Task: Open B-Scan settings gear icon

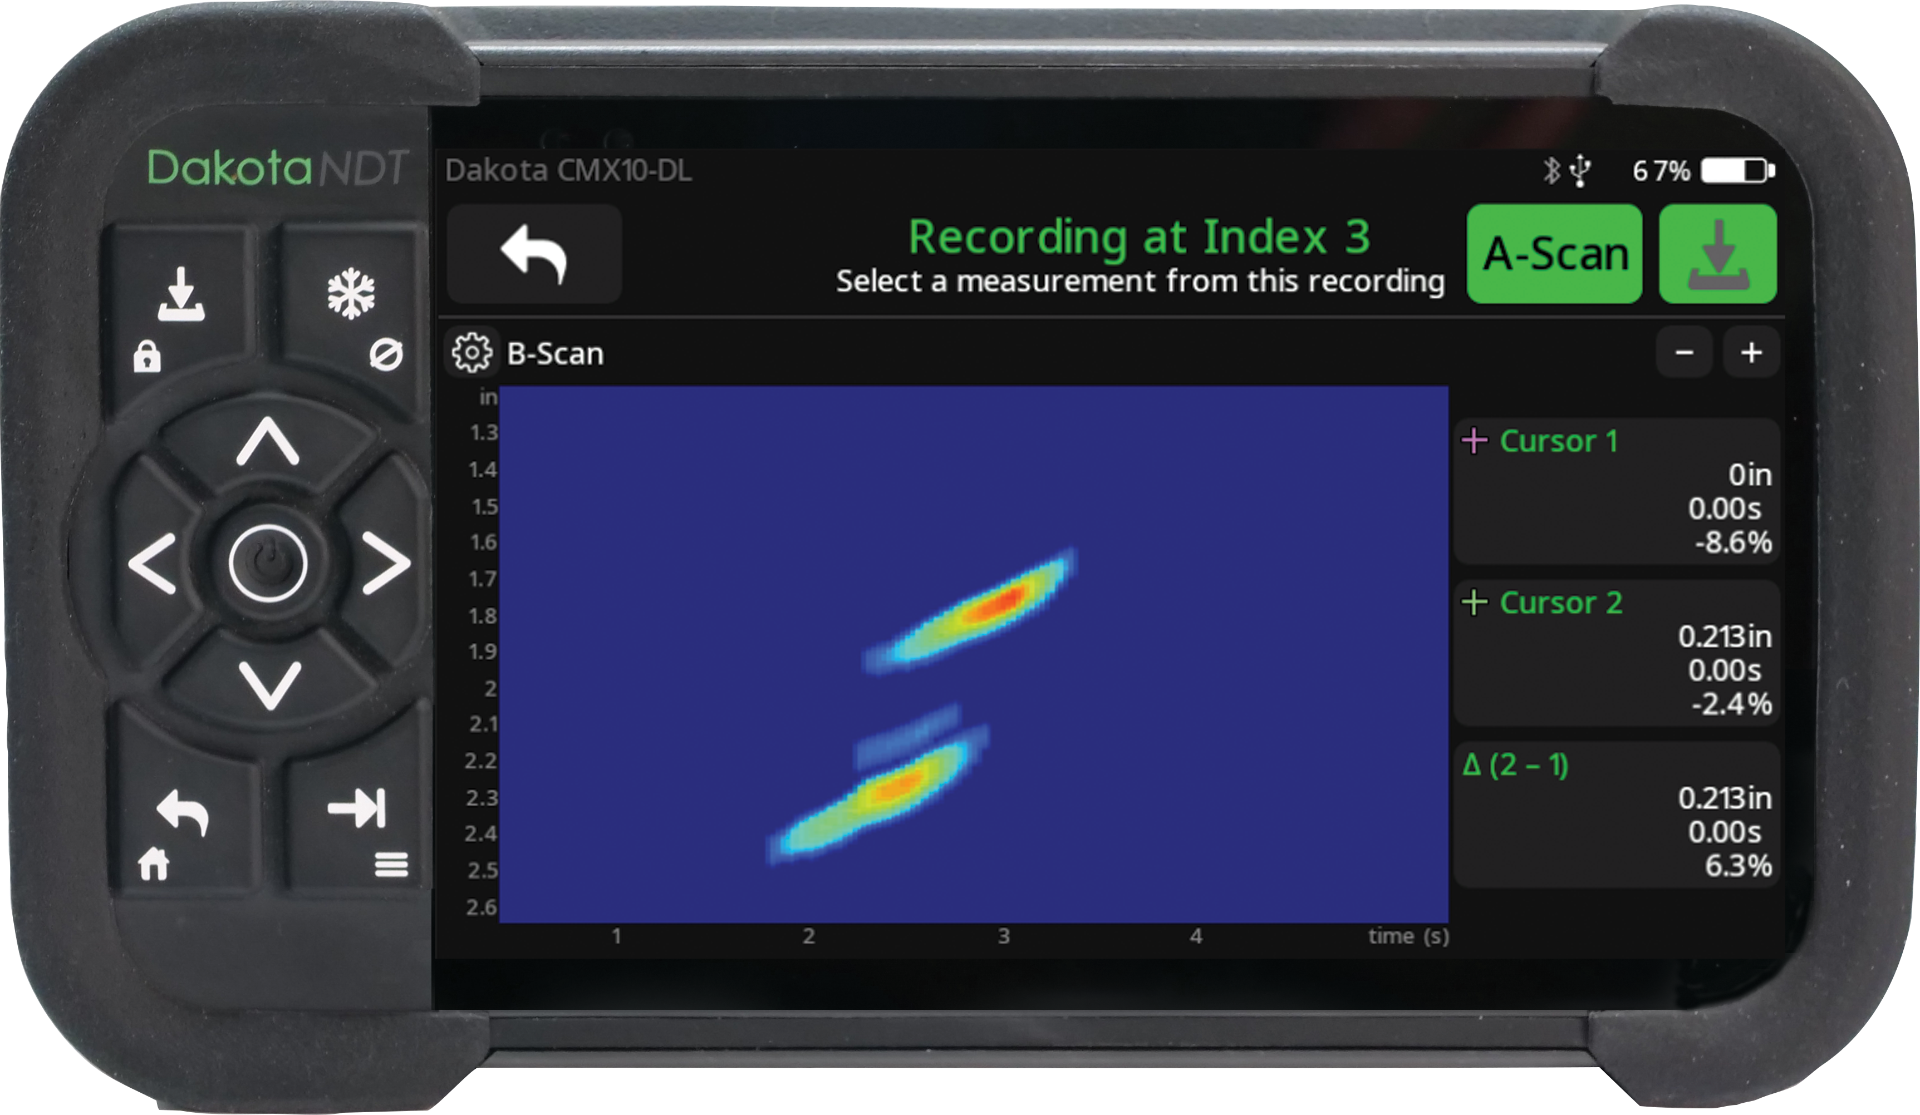Action: pos(471,353)
